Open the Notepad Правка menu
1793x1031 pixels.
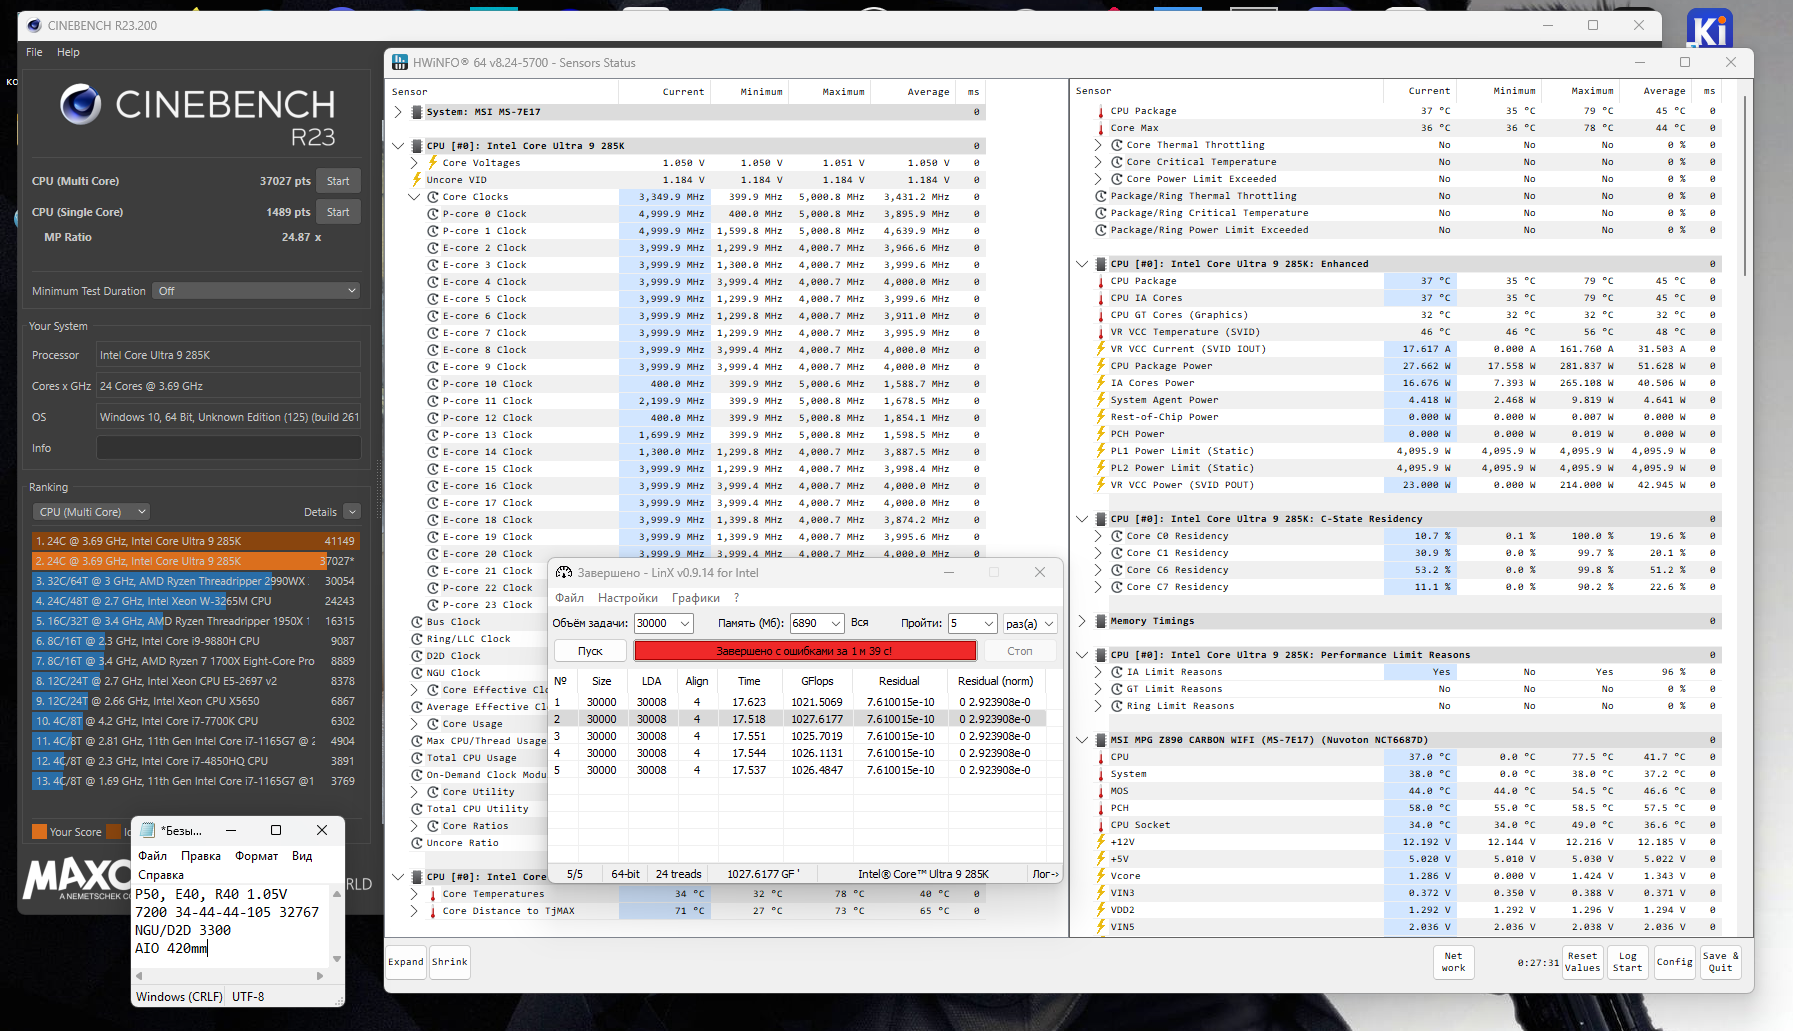tap(201, 856)
